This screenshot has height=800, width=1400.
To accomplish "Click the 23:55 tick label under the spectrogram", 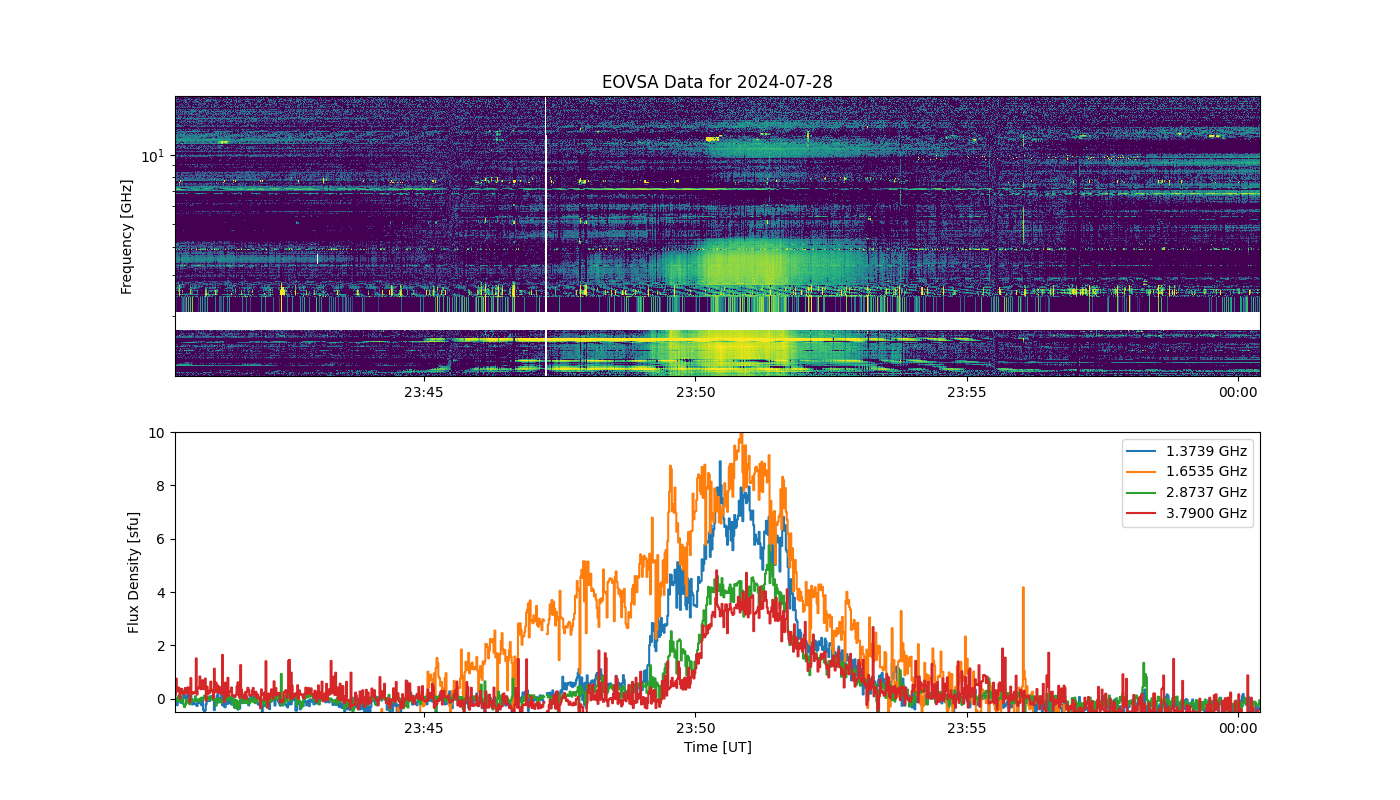I will 967,392.
